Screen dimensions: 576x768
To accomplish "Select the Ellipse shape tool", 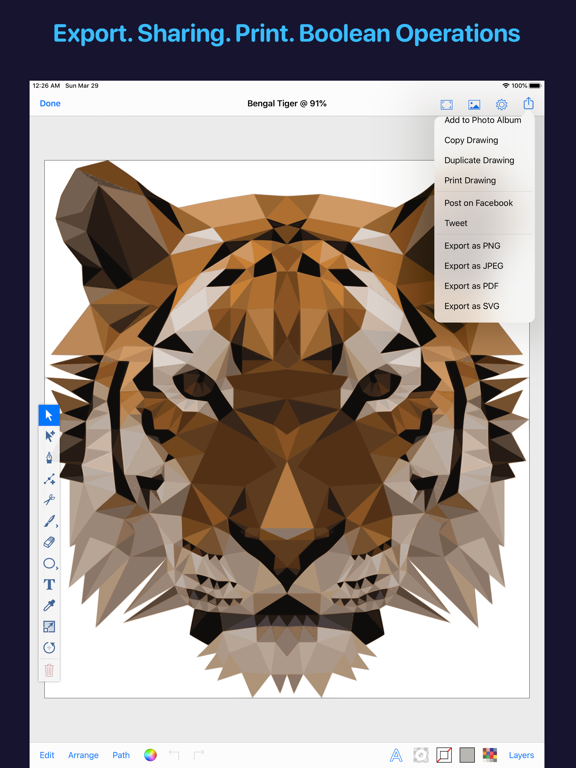I will pos(49,563).
